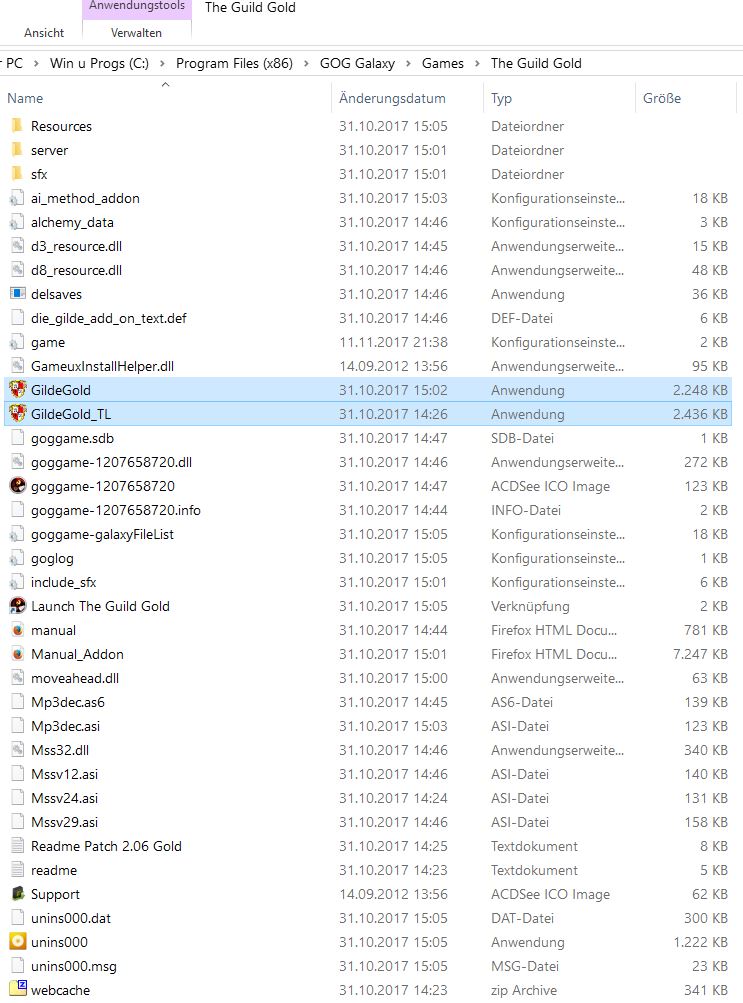Image resolution: width=743 pixels, height=1003 pixels.
Task: Select the server folder icon
Action: coord(17,150)
